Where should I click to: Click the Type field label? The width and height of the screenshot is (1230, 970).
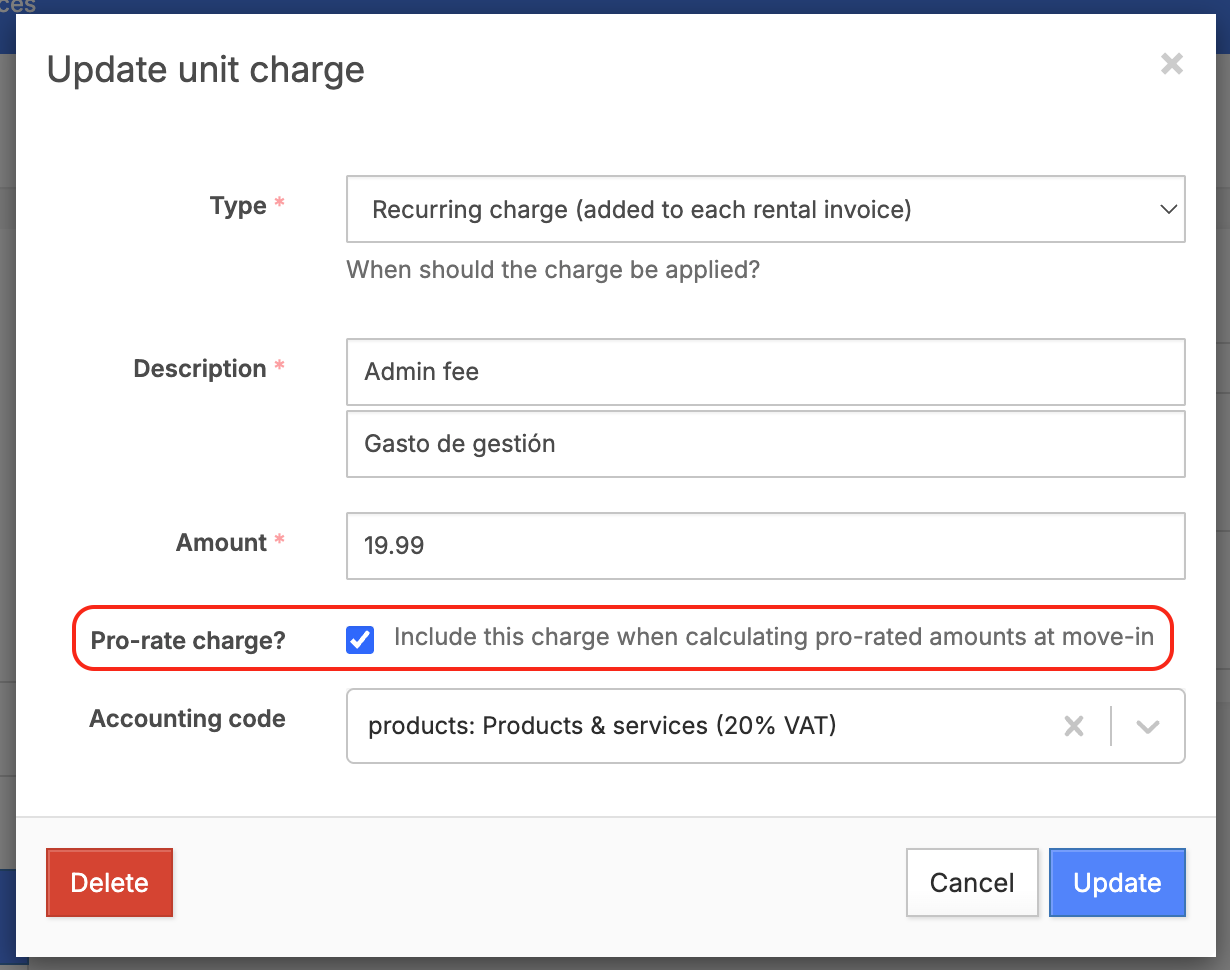[238, 206]
